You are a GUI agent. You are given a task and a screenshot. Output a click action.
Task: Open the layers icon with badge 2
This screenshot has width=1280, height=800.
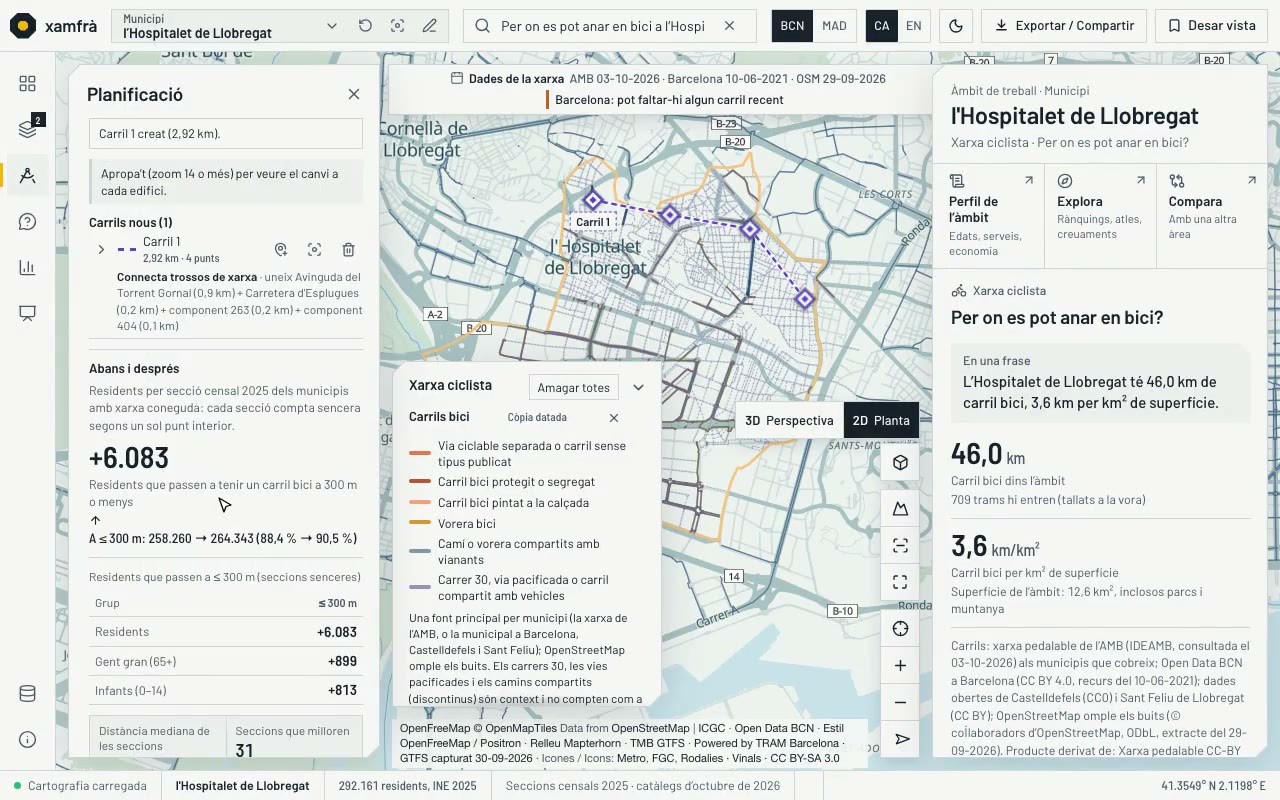point(27,129)
